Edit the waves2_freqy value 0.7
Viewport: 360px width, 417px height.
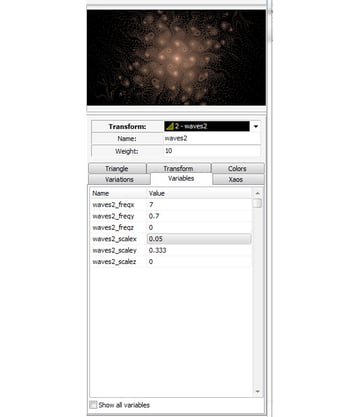199,216
